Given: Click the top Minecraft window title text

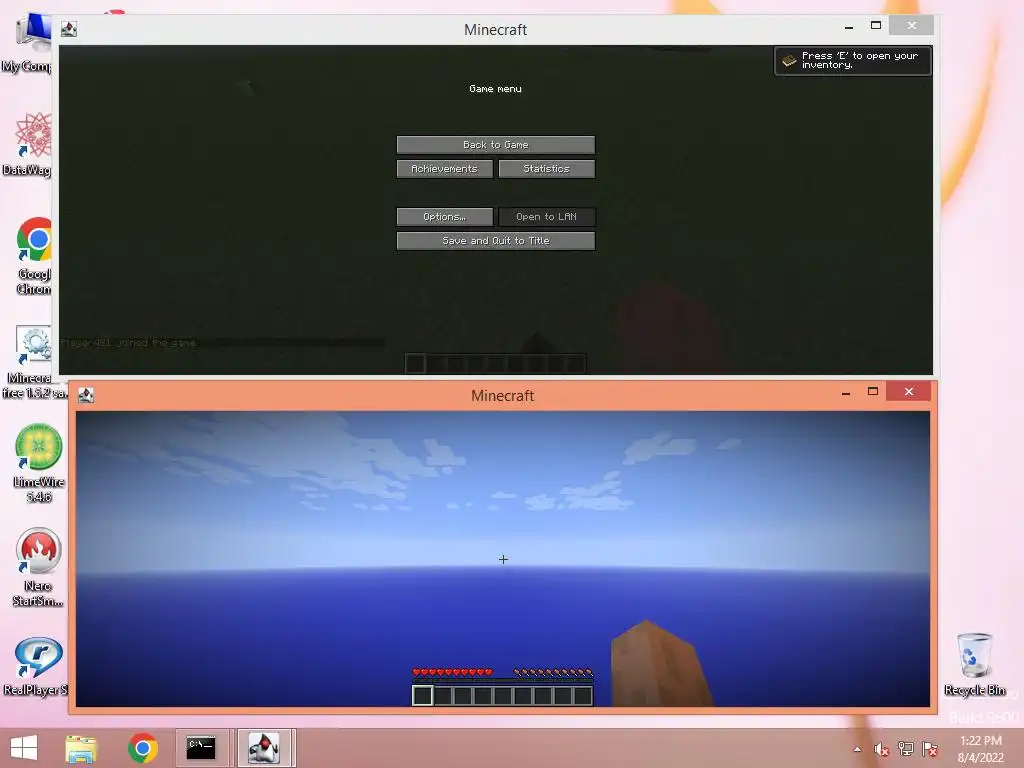Looking at the screenshot, I should pyautogui.click(x=496, y=29).
